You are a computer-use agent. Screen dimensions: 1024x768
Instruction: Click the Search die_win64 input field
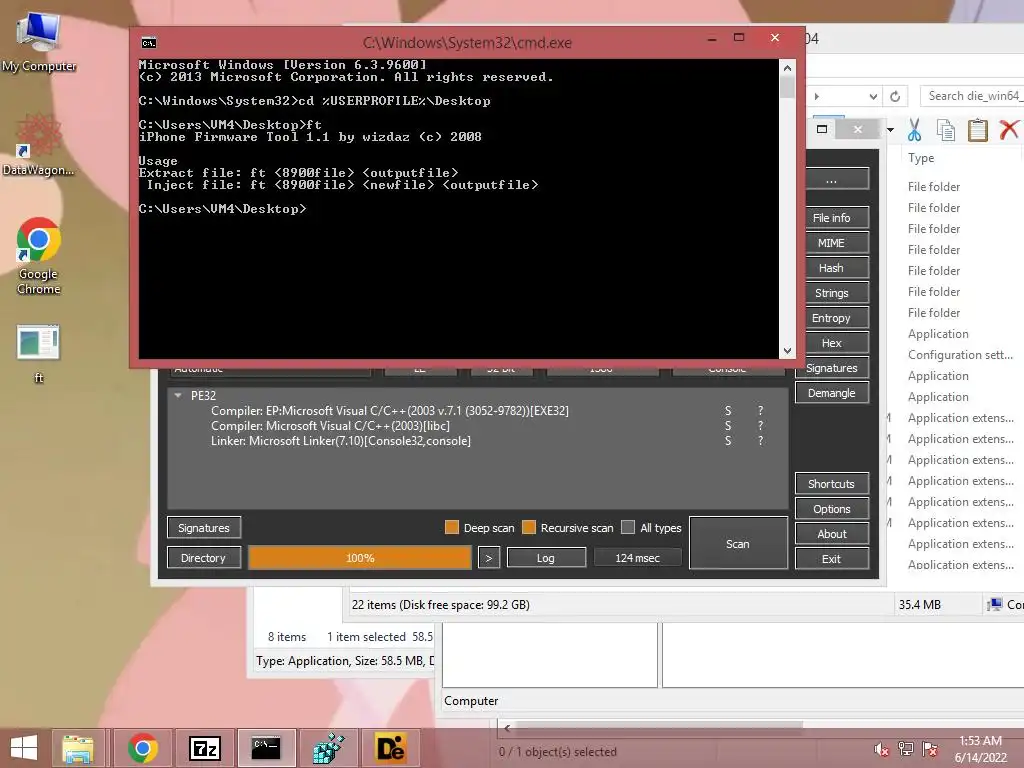coord(972,96)
